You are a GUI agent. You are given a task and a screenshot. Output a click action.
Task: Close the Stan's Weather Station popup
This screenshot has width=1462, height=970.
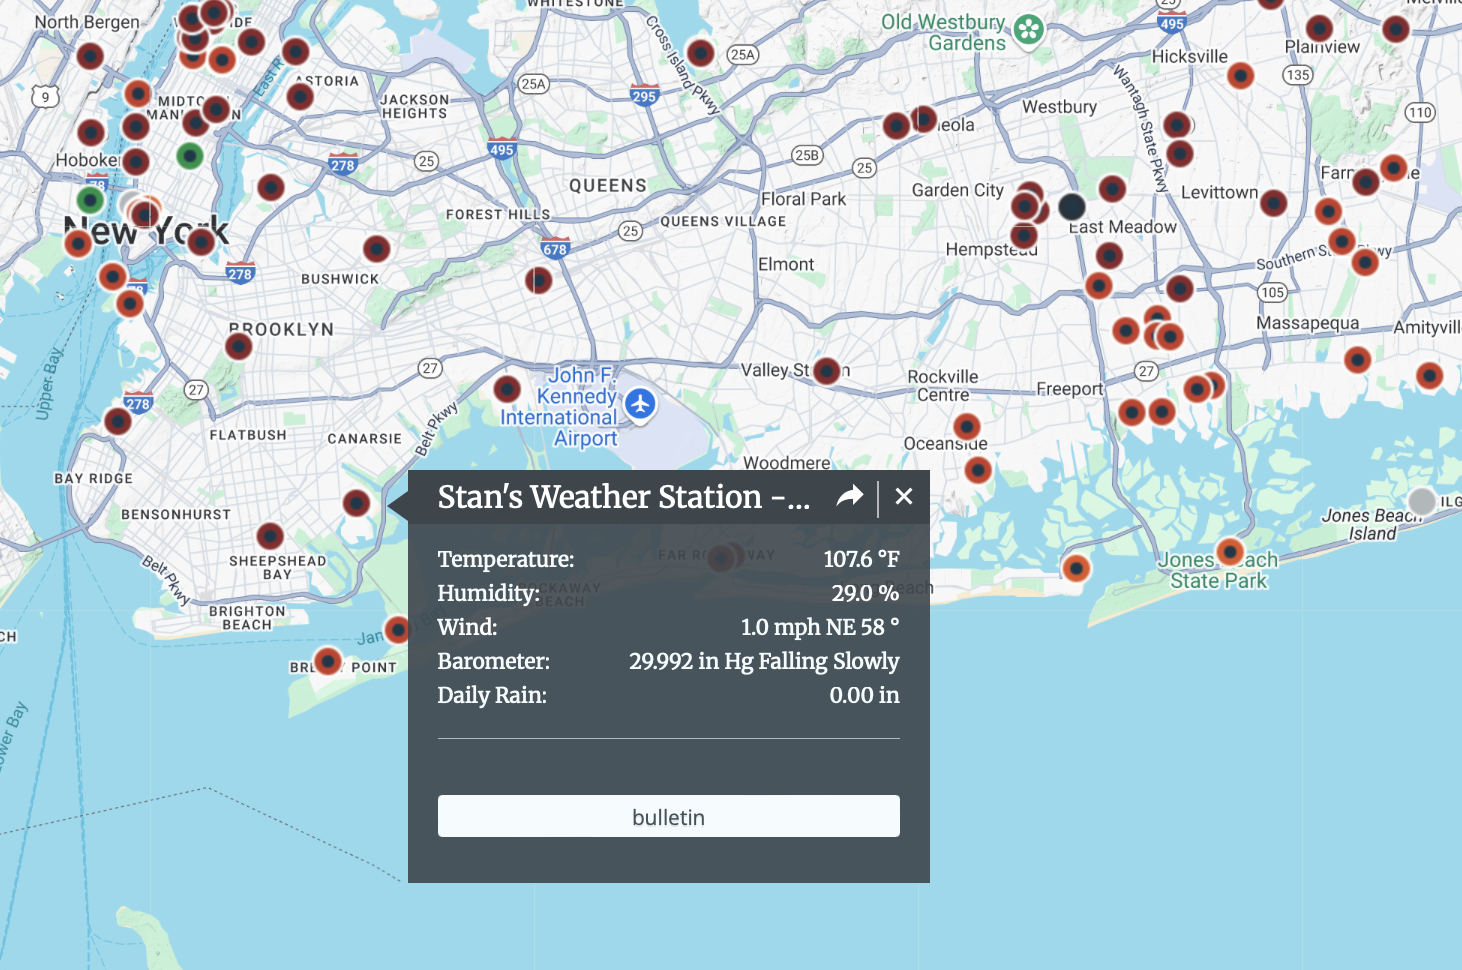904,496
